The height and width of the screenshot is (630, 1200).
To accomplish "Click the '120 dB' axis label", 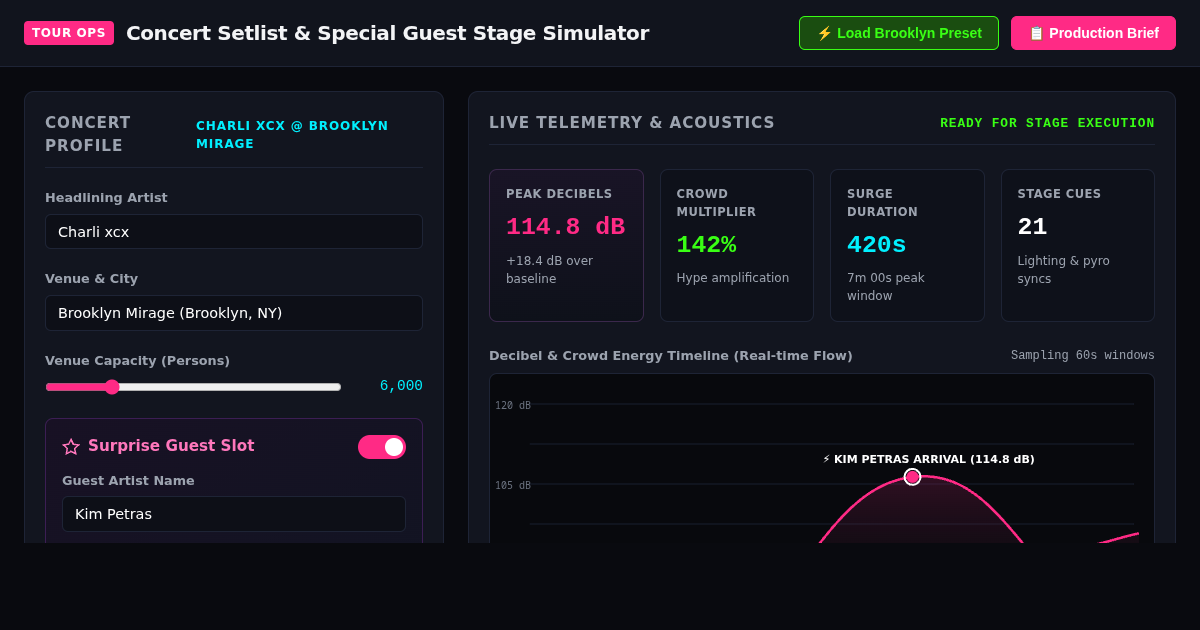I will (513, 405).
